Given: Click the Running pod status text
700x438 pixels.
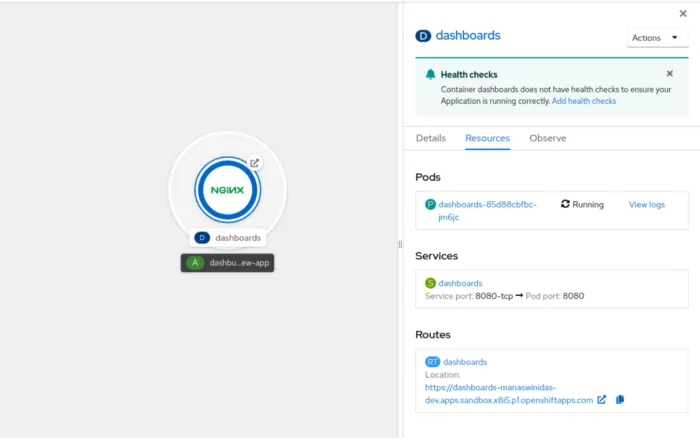Looking at the screenshot, I should [x=588, y=204].
